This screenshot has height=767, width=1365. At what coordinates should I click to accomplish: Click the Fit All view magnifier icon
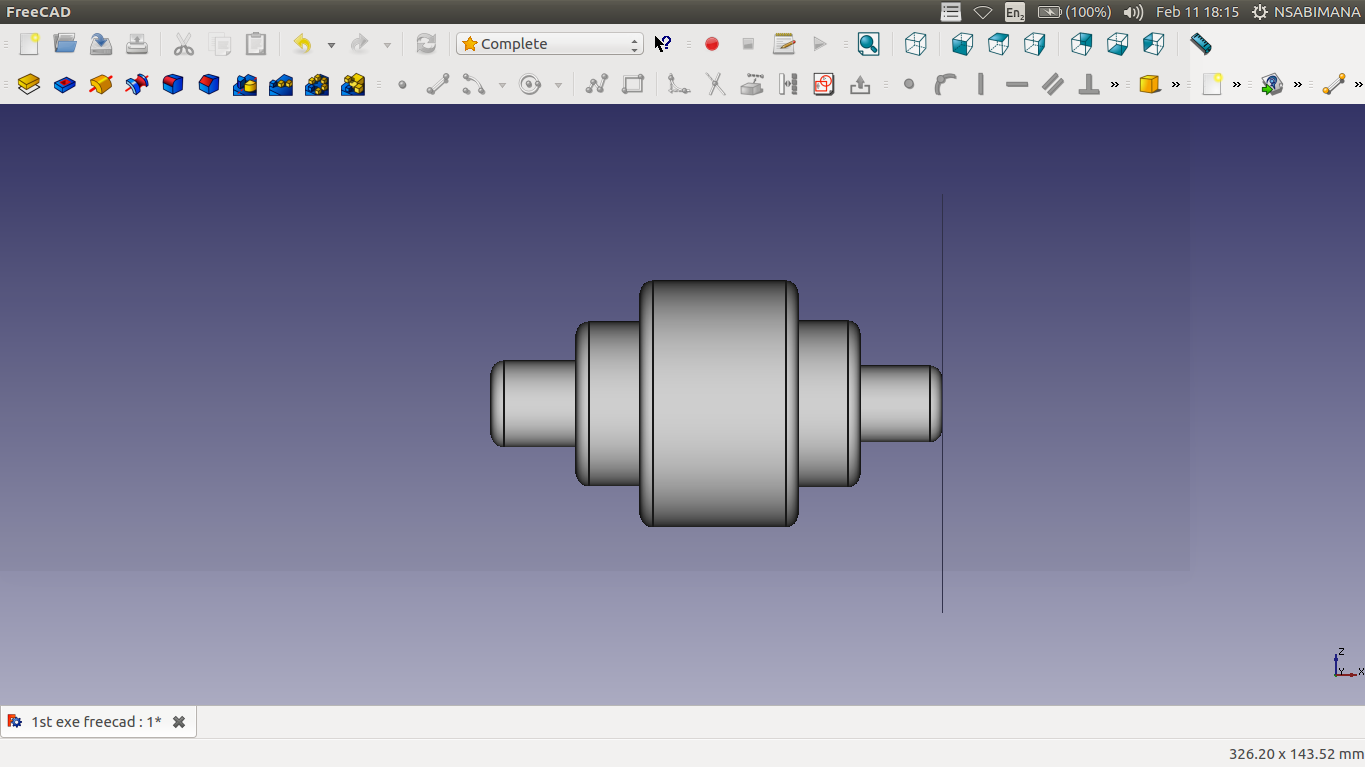pyautogui.click(x=868, y=44)
